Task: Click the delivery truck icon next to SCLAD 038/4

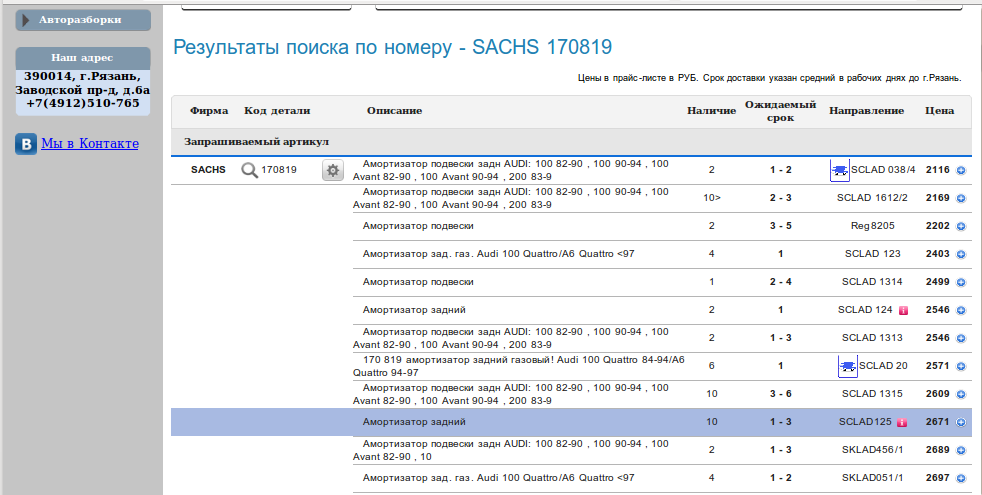Action: tap(840, 170)
